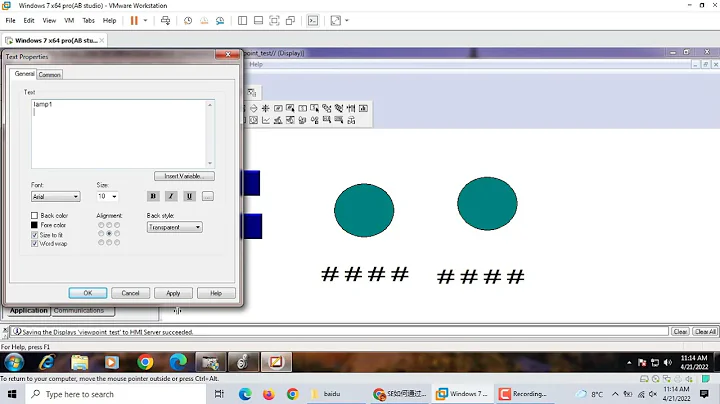Click the font browse ellipsis button
Viewport: 720px width, 404px height.
coord(208,196)
